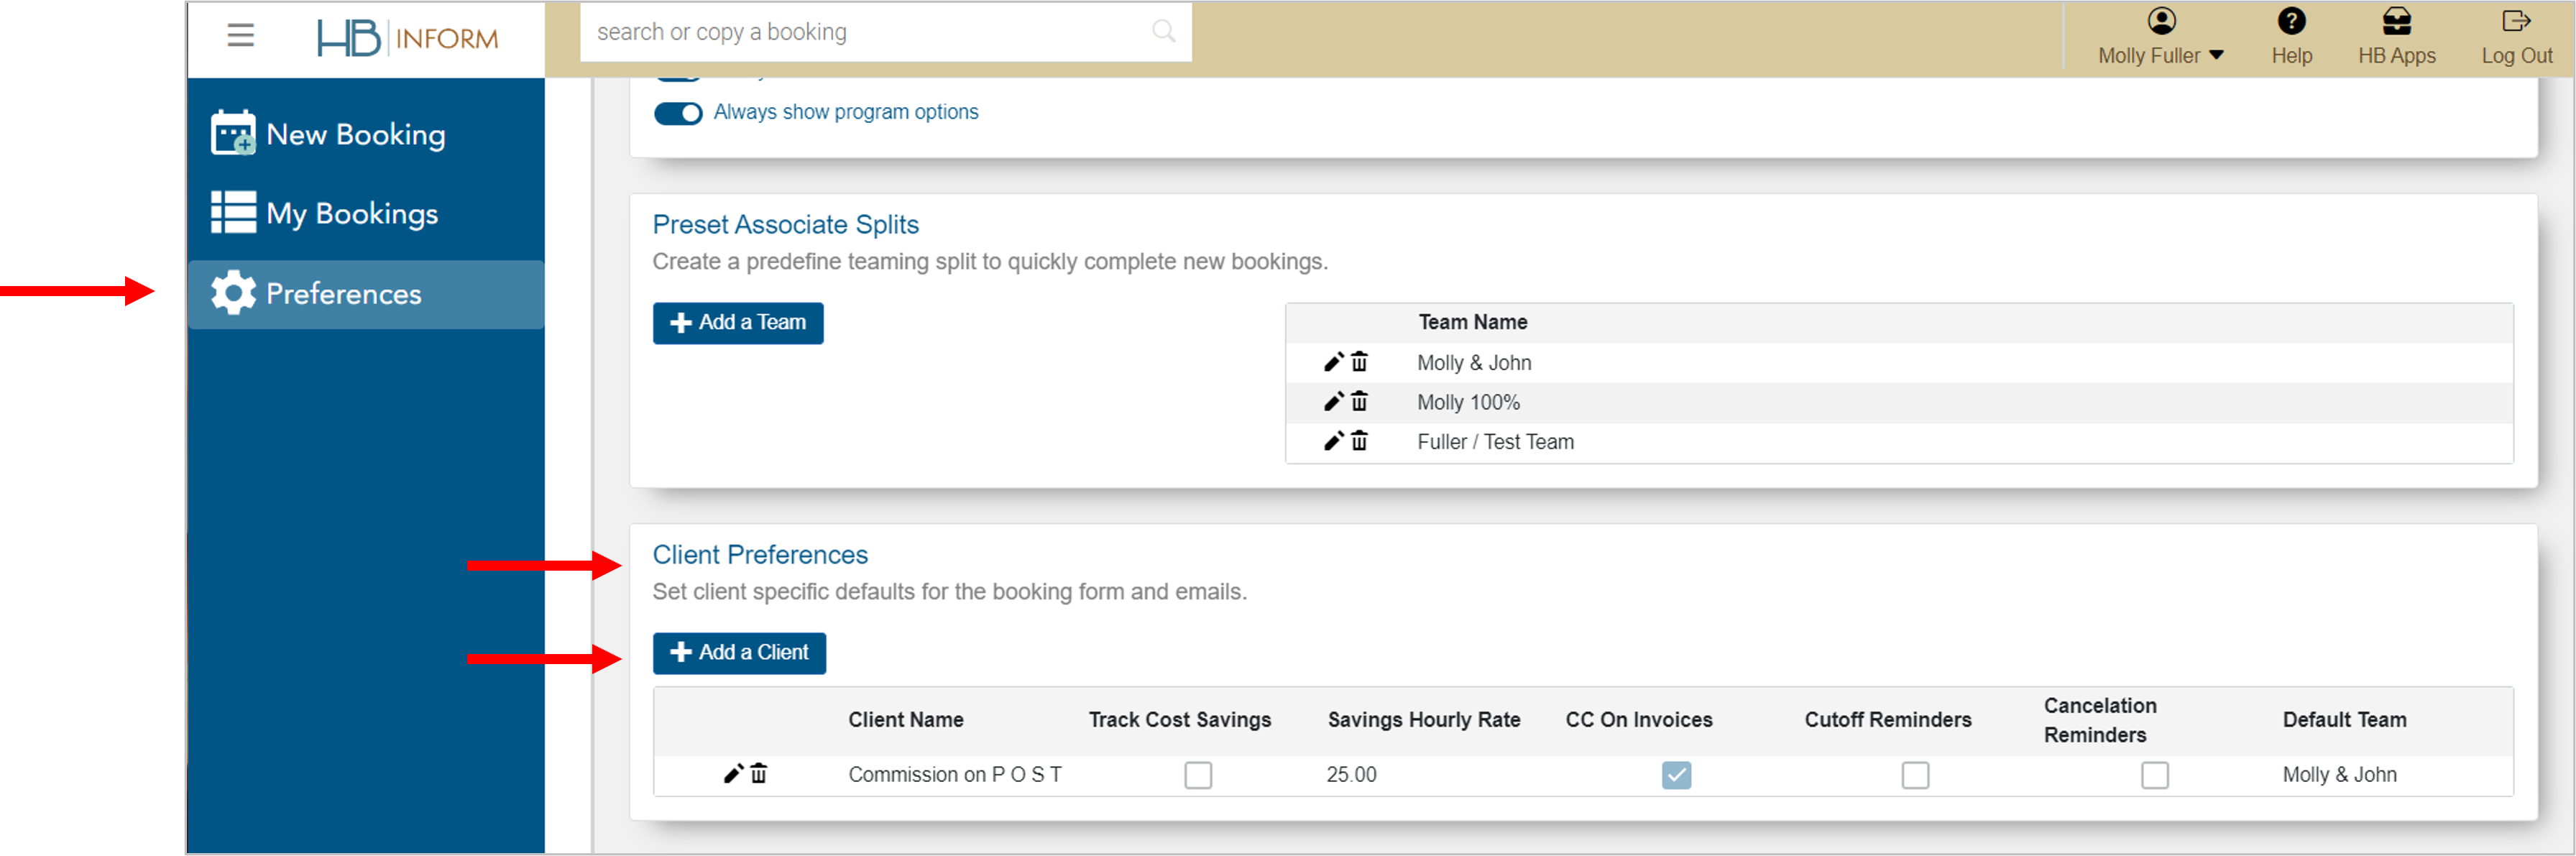The height and width of the screenshot is (856, 2576).
Task: Delete the Fuller / Test Team entry
Action: [x=1360, y=441]
